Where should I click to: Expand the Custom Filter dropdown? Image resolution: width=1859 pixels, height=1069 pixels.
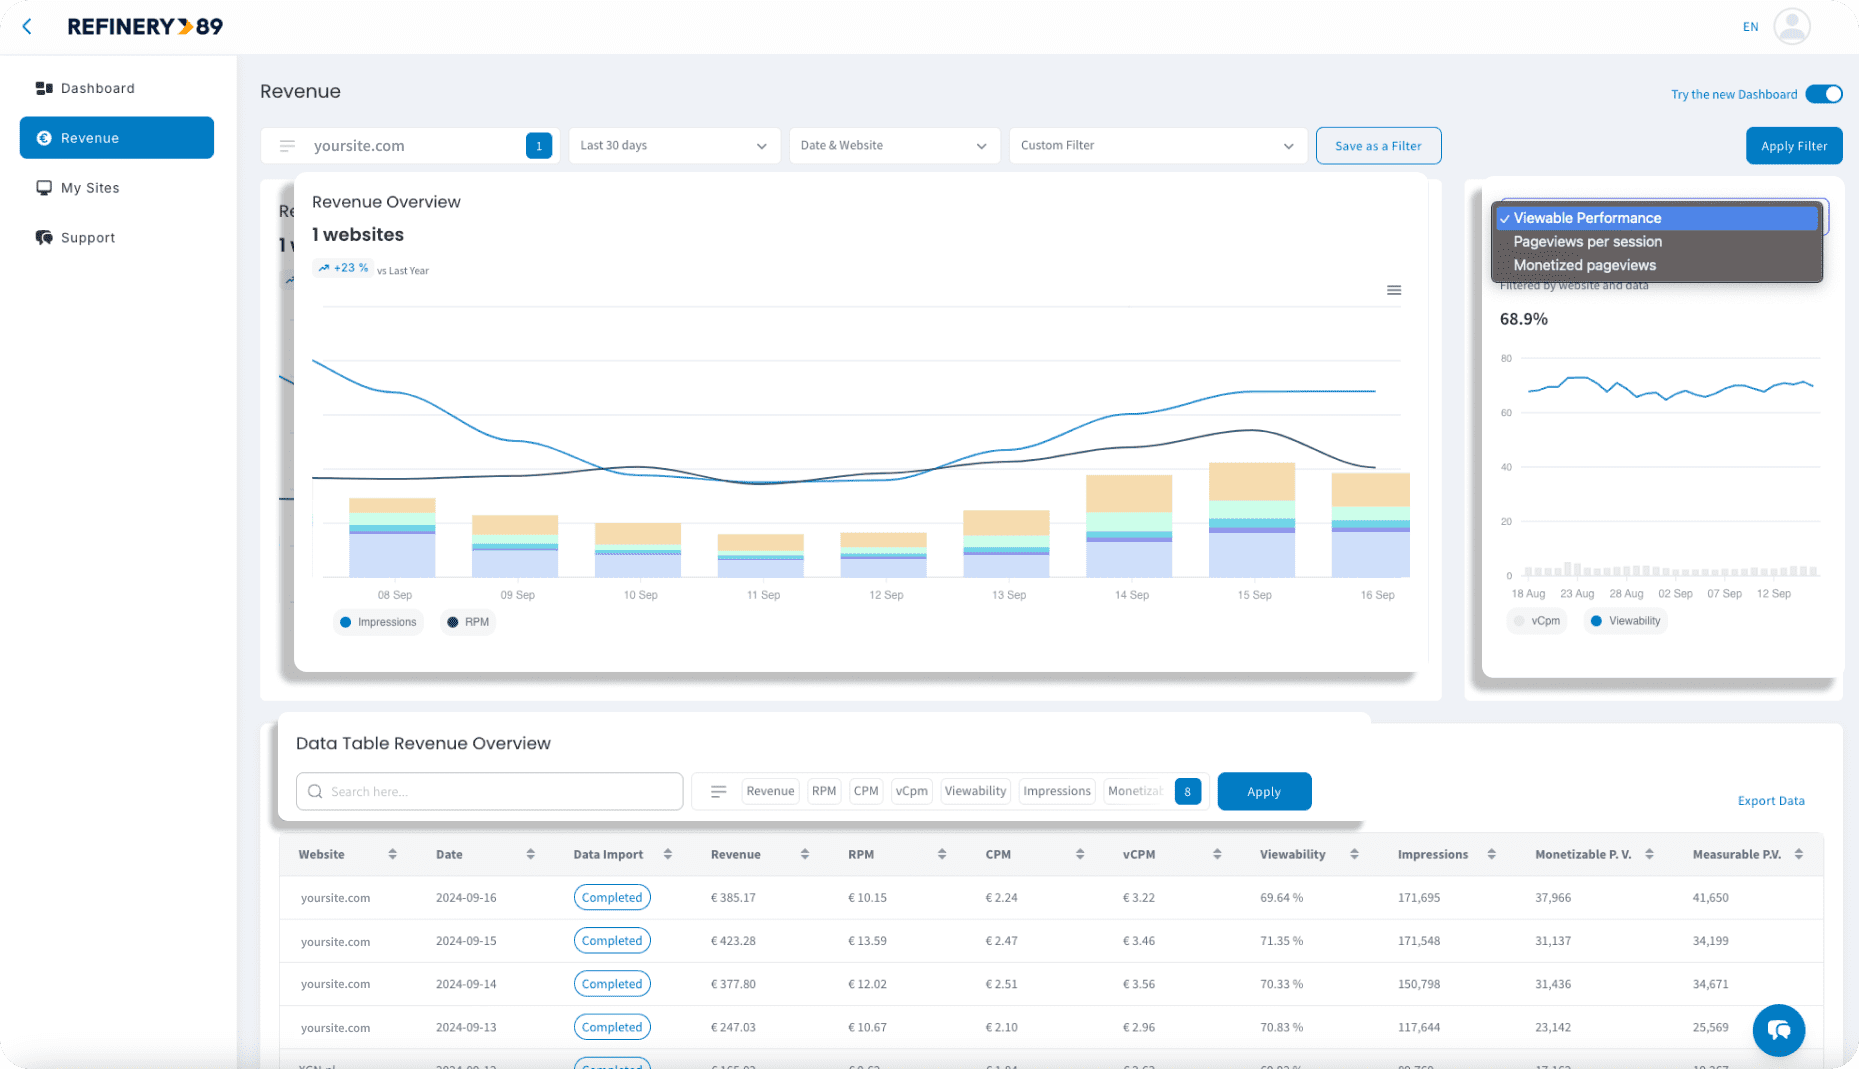tap(1158, 146)
